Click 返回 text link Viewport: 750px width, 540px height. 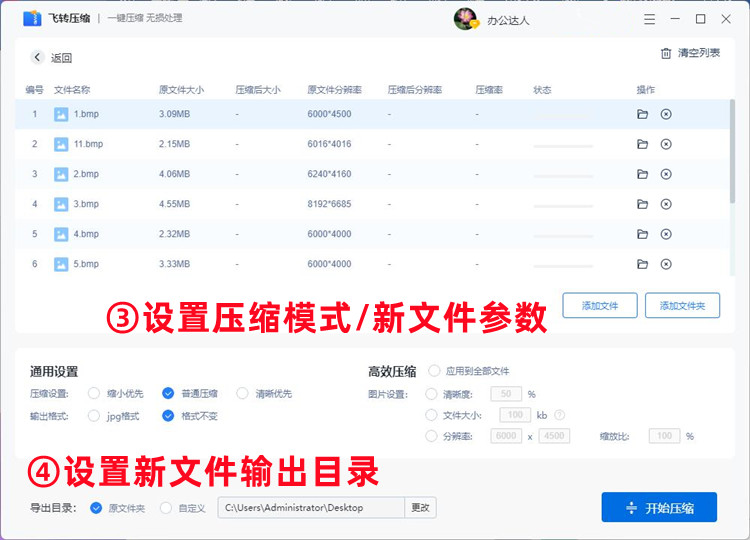(x=61, y=58)
